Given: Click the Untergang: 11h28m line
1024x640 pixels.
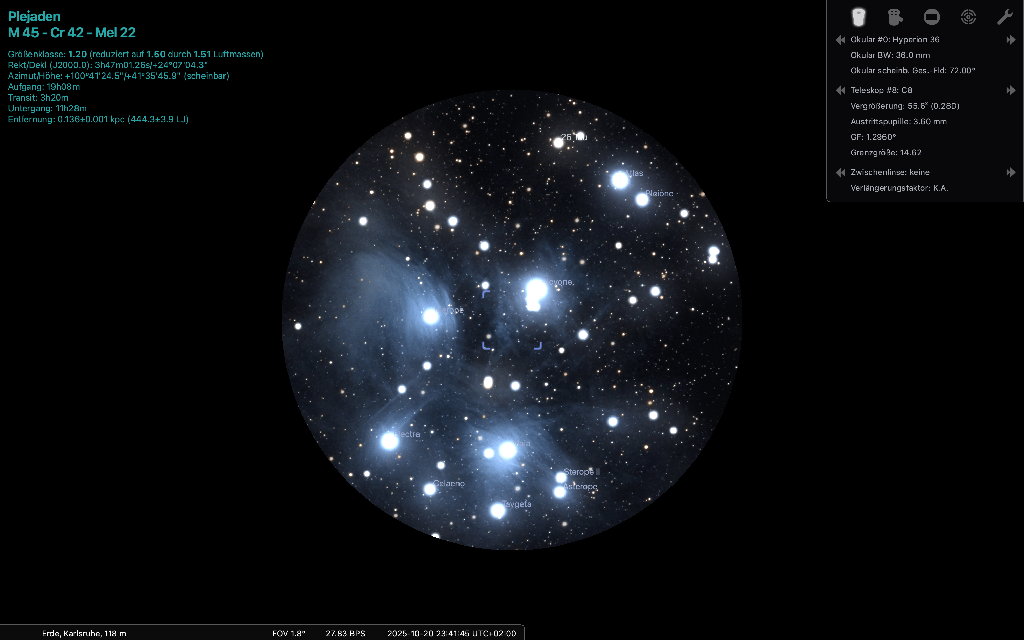Looking at the screenshot, I should [x=47, y=108].
